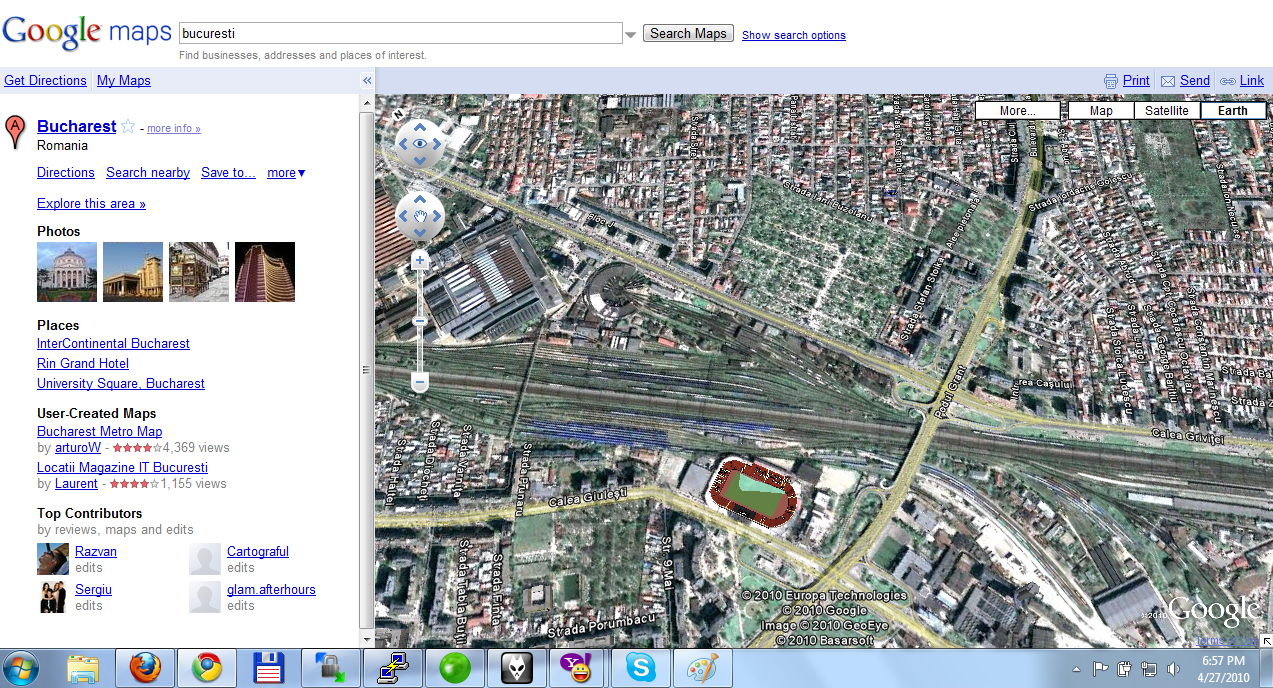The height and width of the screenshot is (688, 1273).
Task: Select the Earth view button
Action: click(1233, 110)
